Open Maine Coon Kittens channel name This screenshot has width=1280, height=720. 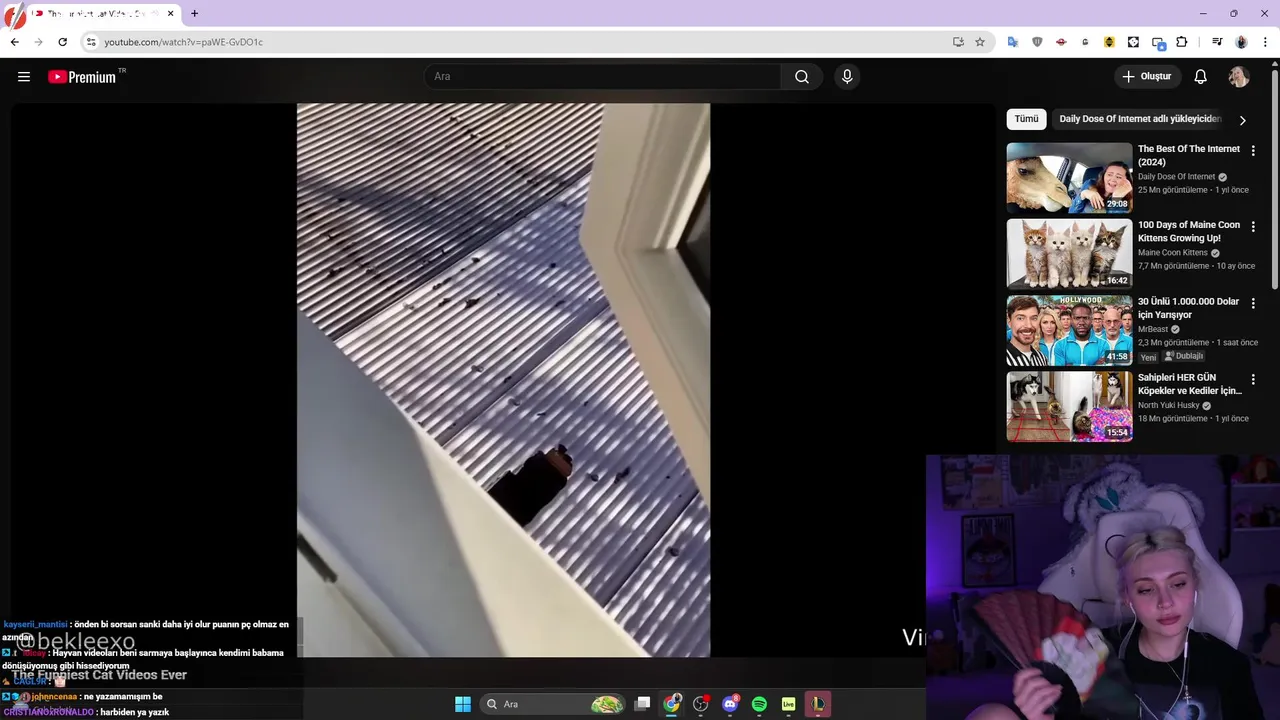point(1173,253)
